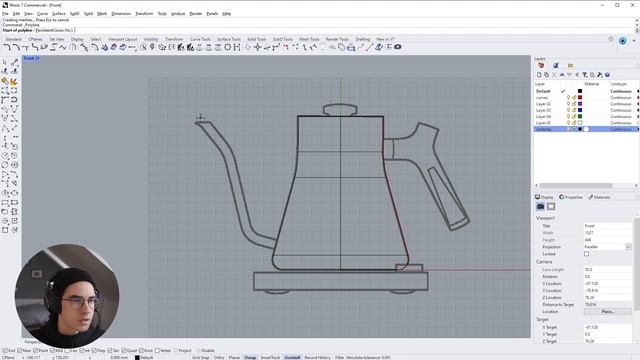Toggle the lock icon on Layer 02

point(574,104)
